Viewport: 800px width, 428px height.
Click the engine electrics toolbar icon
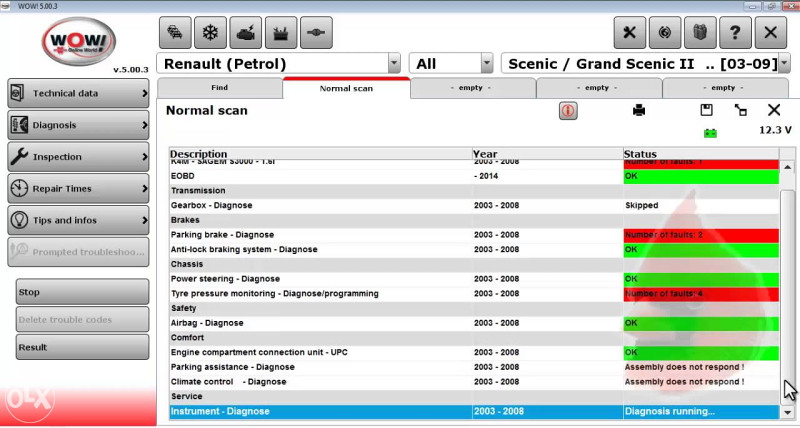coord(246,33)
